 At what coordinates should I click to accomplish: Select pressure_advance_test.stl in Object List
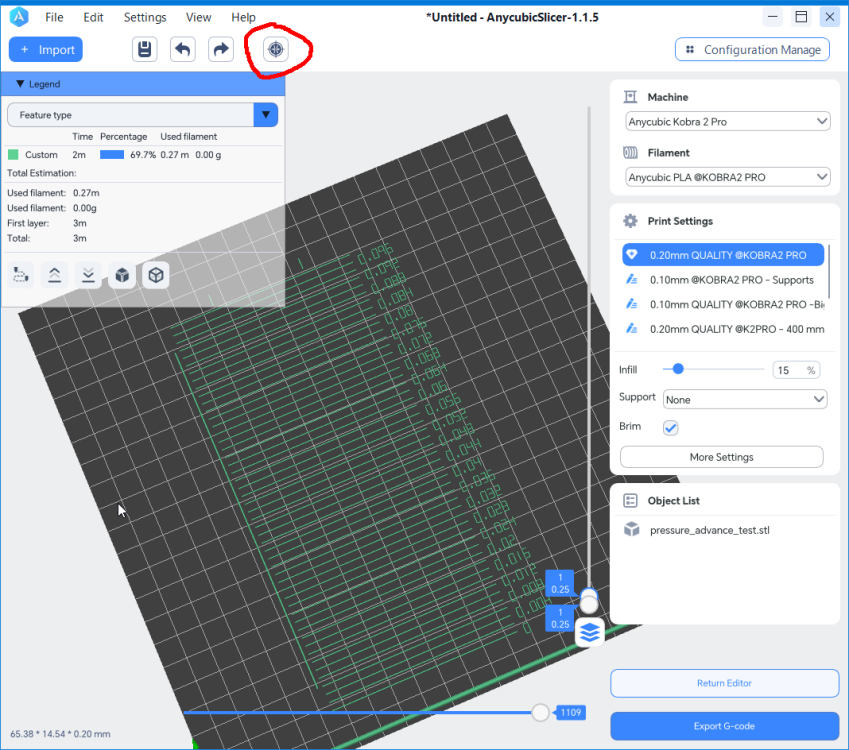coord(709,530)
